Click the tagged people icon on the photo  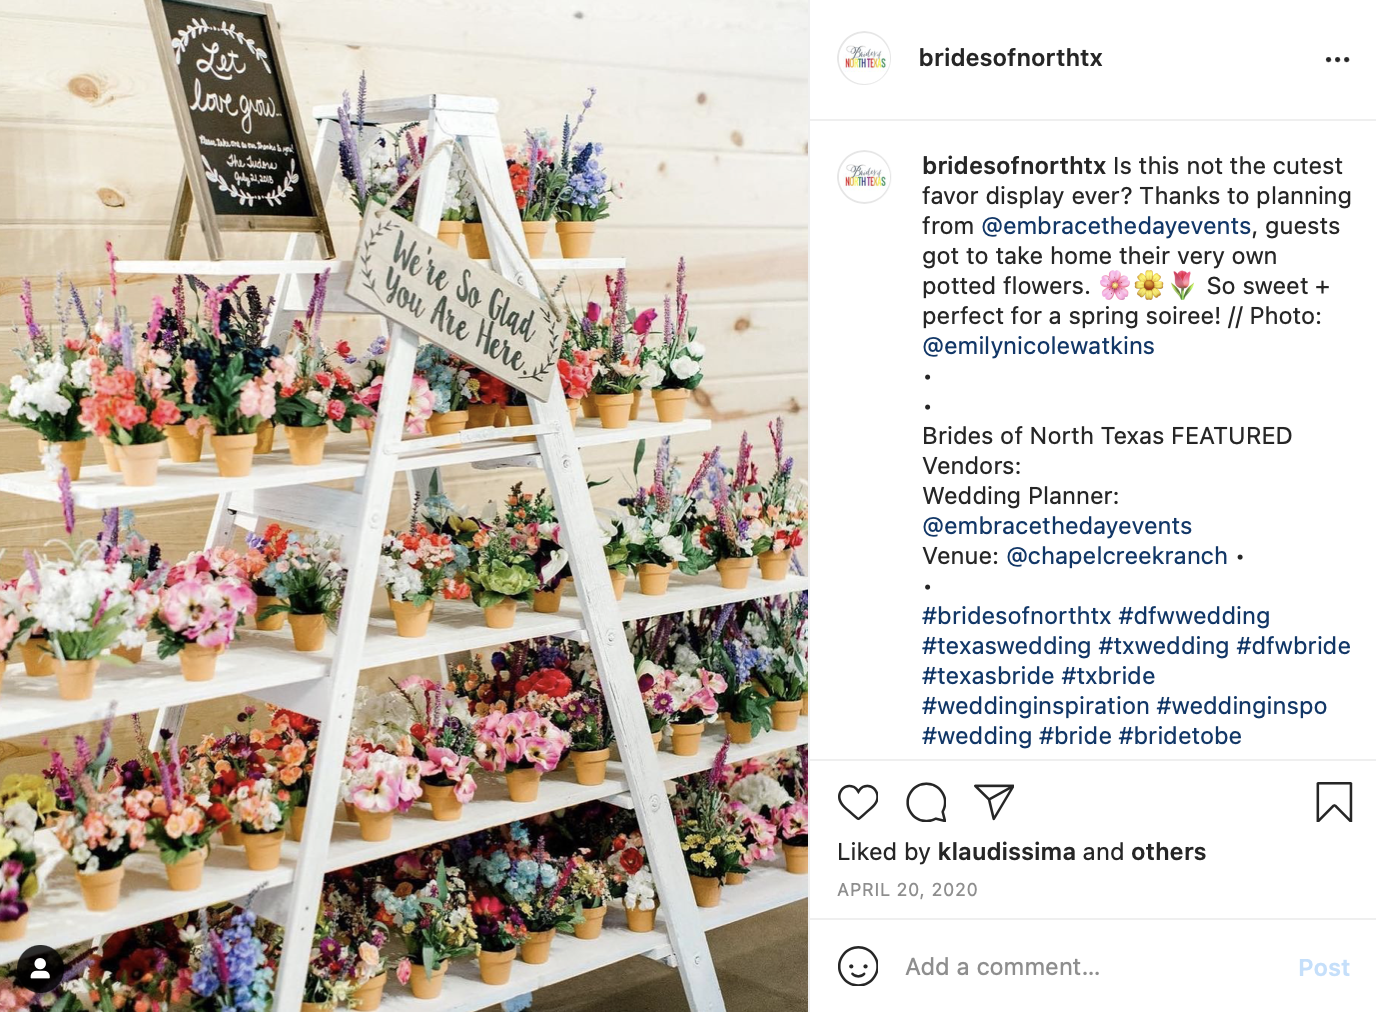pyautogui.click(x=40, y=968)
